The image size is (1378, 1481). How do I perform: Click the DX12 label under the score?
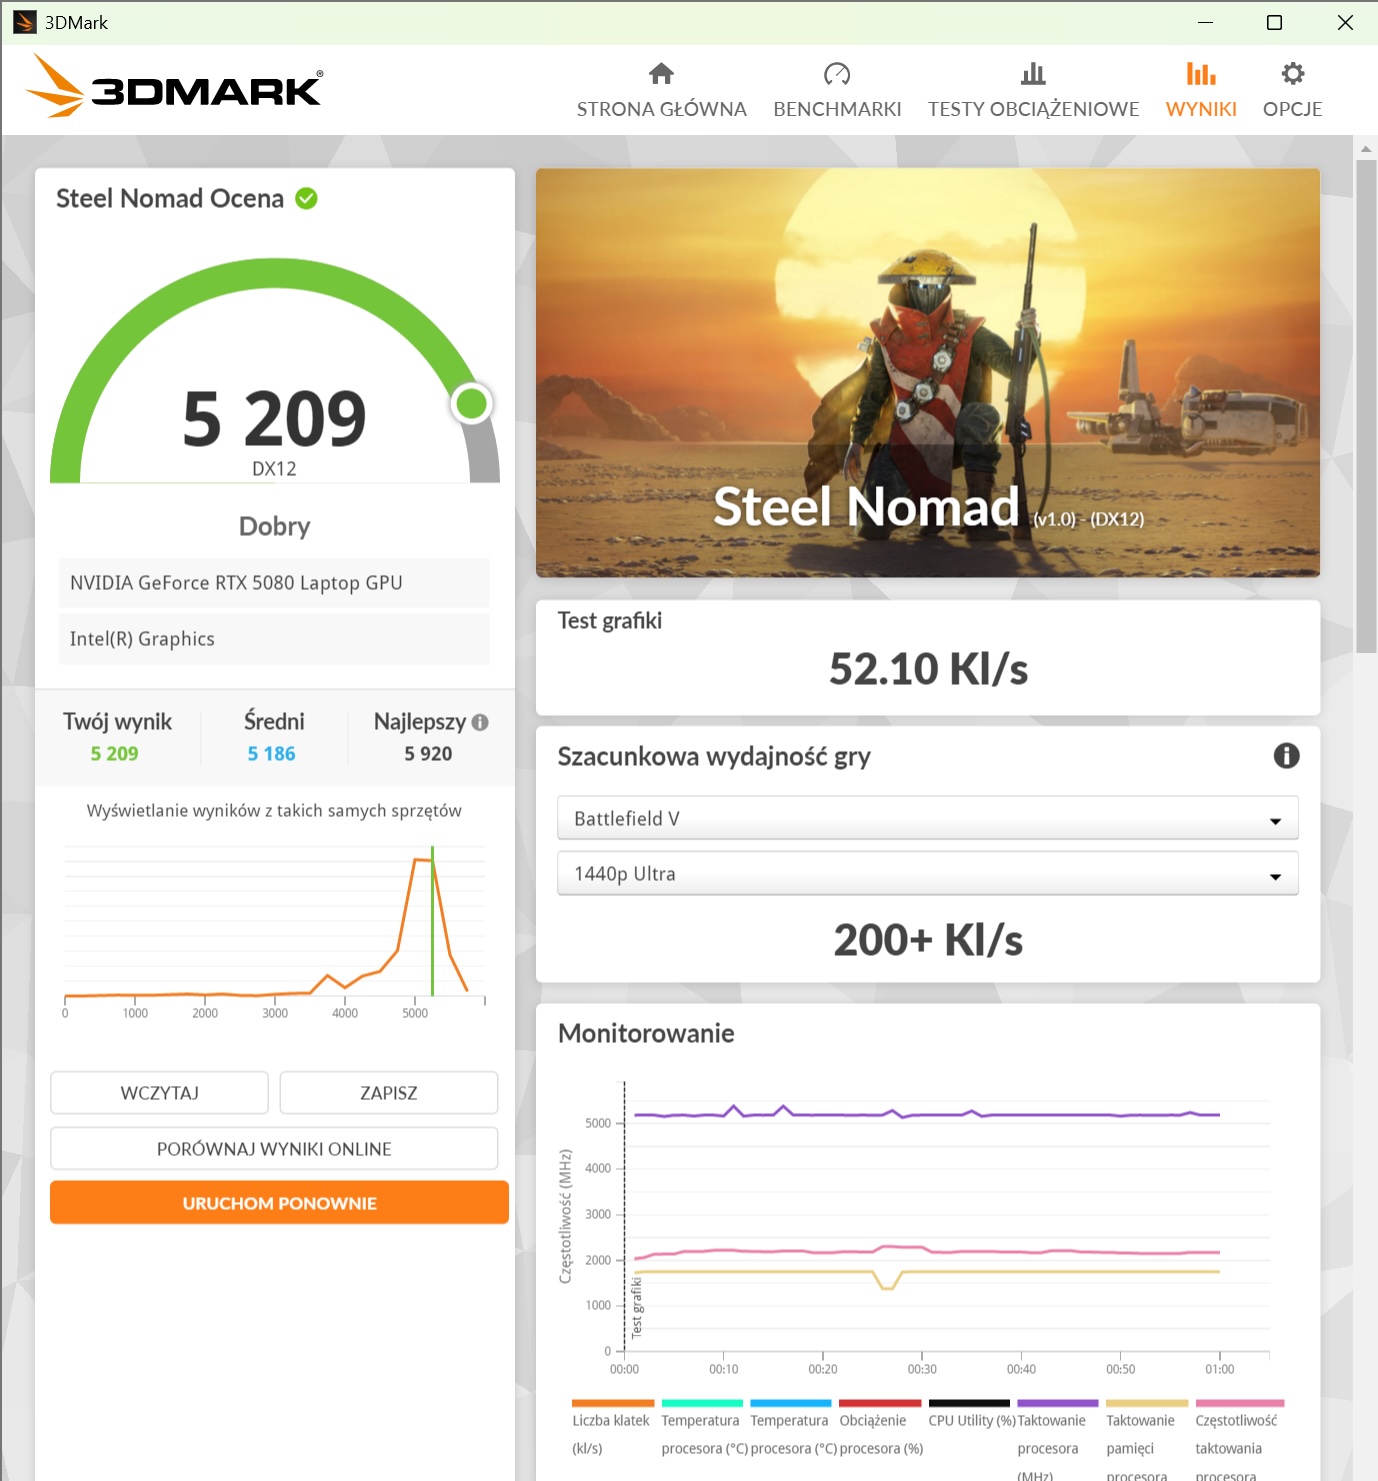[x=274, y=469]
